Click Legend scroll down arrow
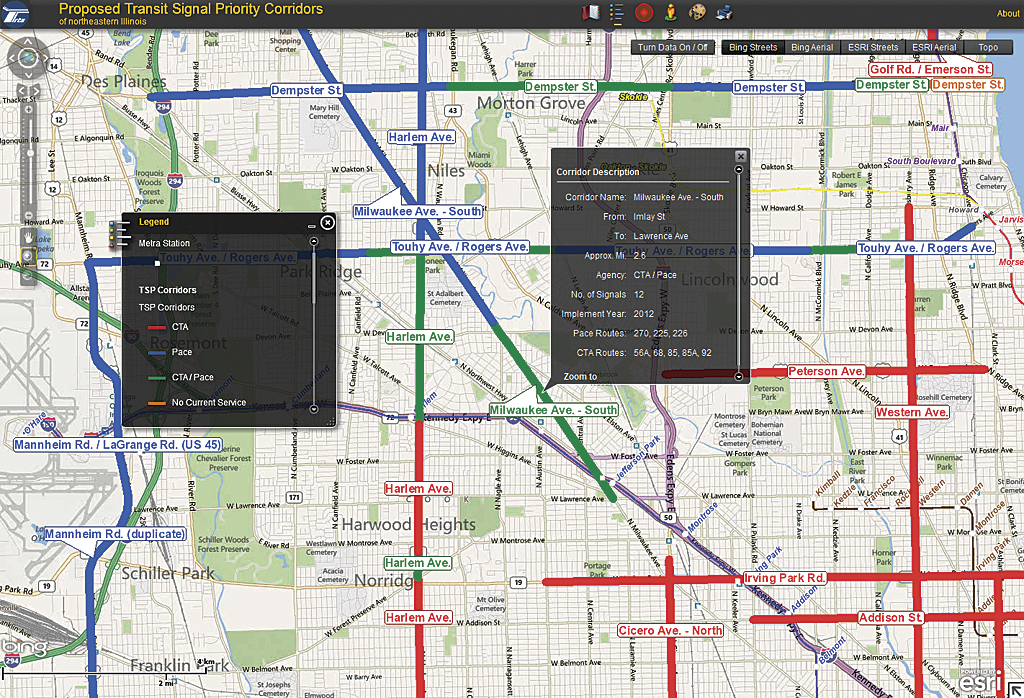 pyautogui.click(x=313, y=409)
